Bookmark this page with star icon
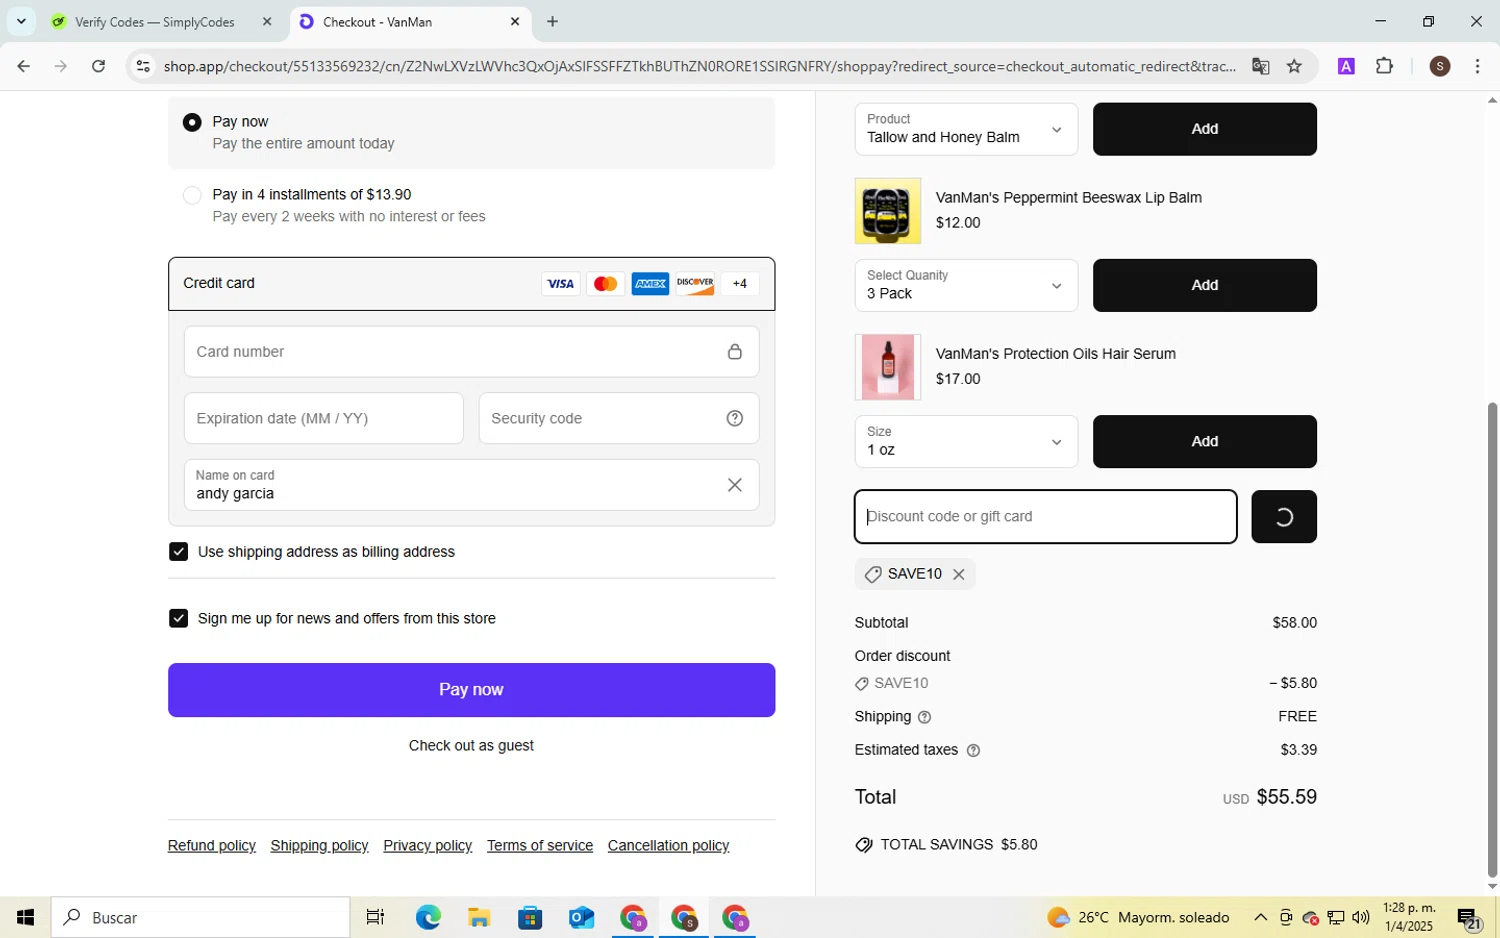Screen dimensions: 1500x938 coord(1294,67)
